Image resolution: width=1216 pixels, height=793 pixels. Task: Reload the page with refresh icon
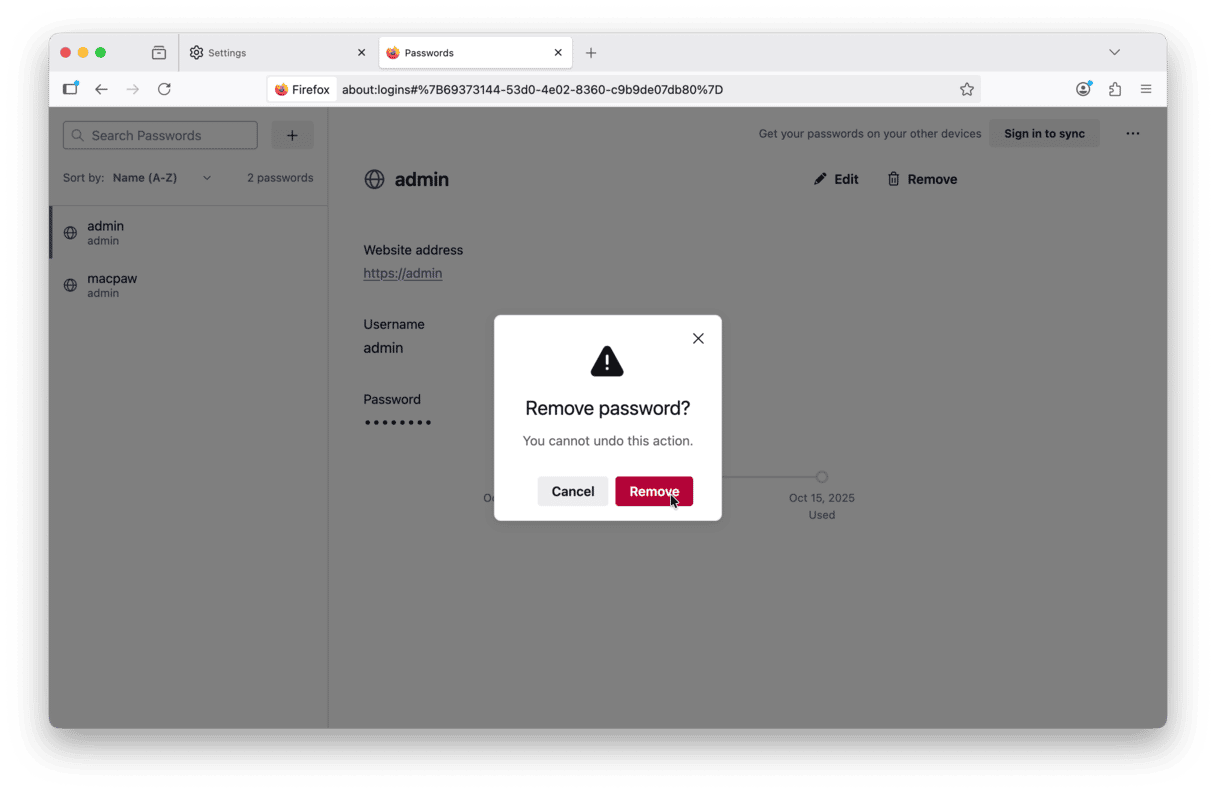coord(164,89)
